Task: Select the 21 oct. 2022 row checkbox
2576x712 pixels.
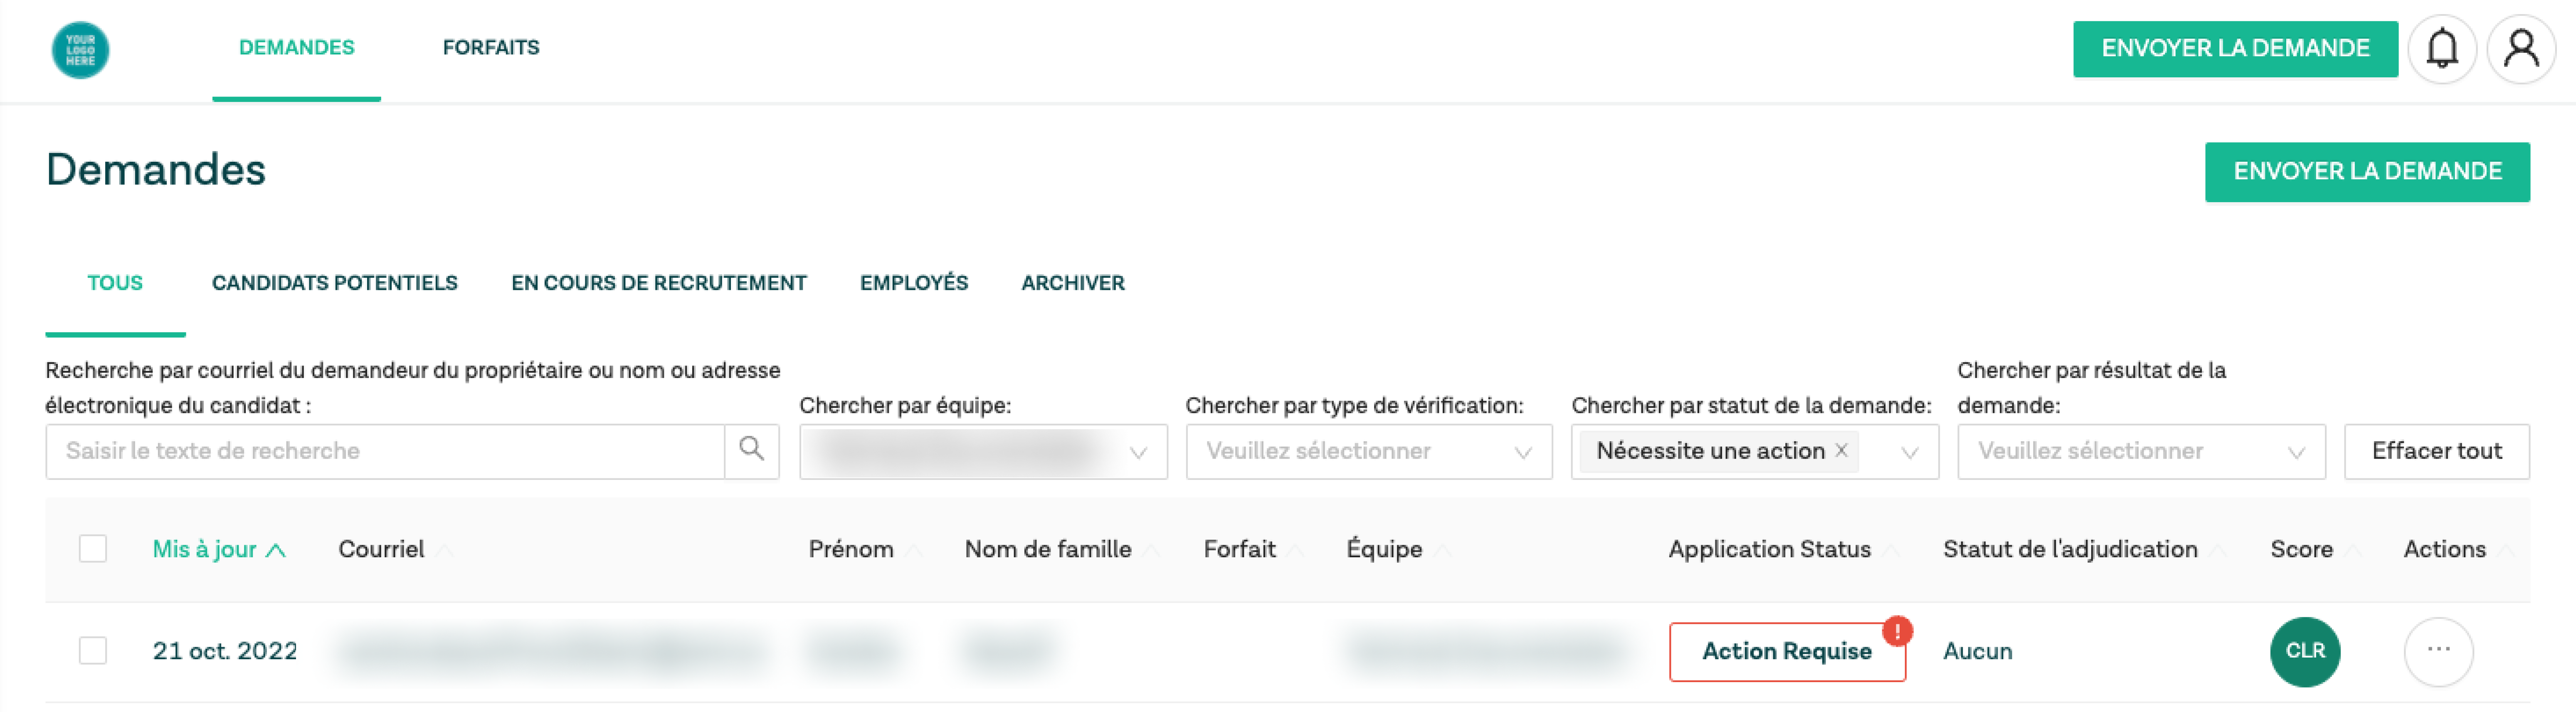Action: [x=93, y=651]
